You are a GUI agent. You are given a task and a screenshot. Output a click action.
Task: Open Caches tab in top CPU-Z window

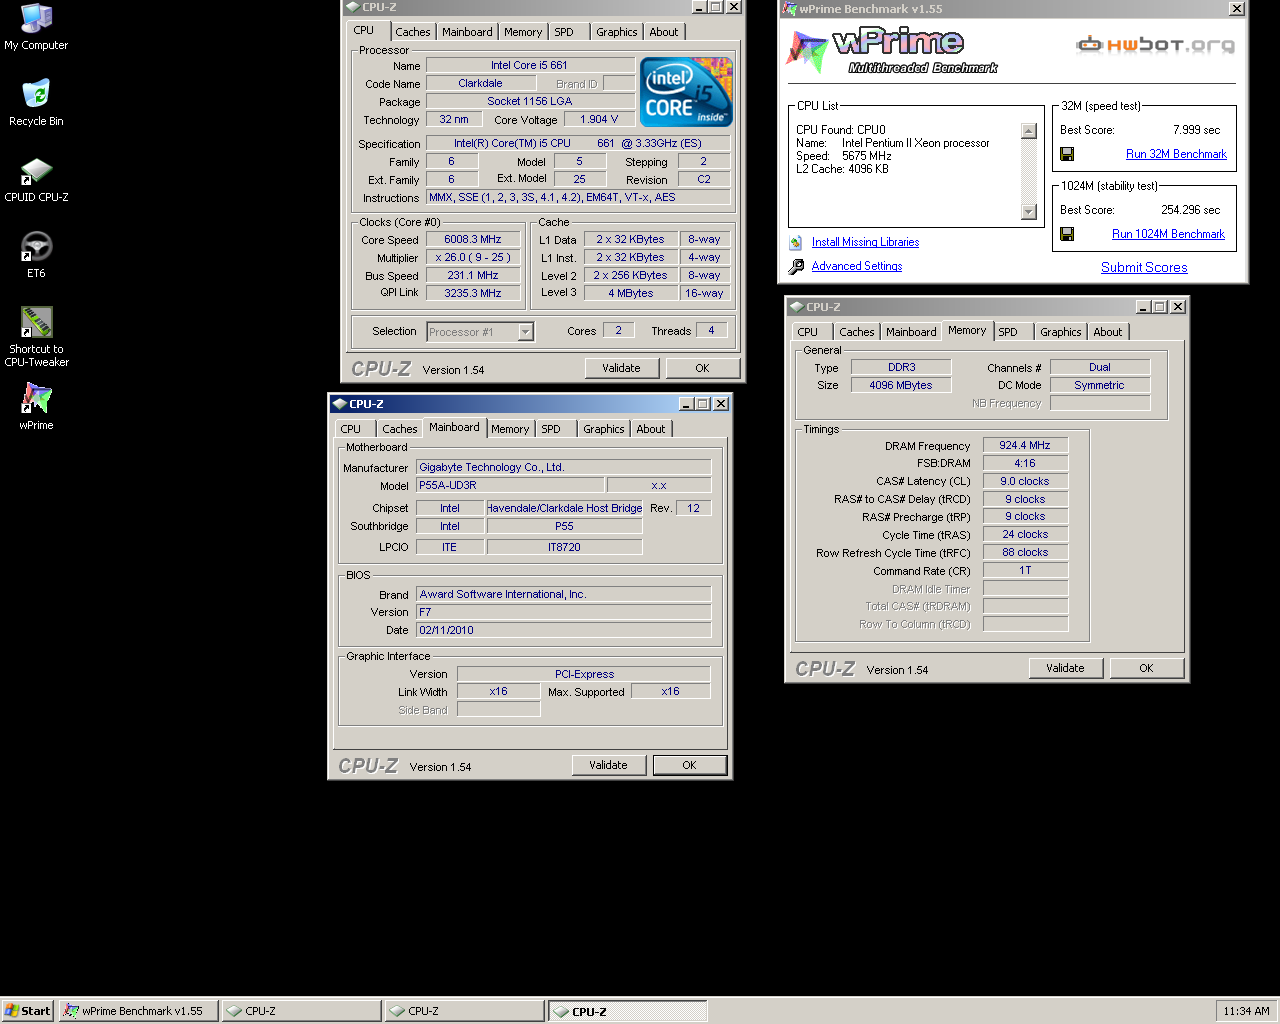tap(412, 32)
